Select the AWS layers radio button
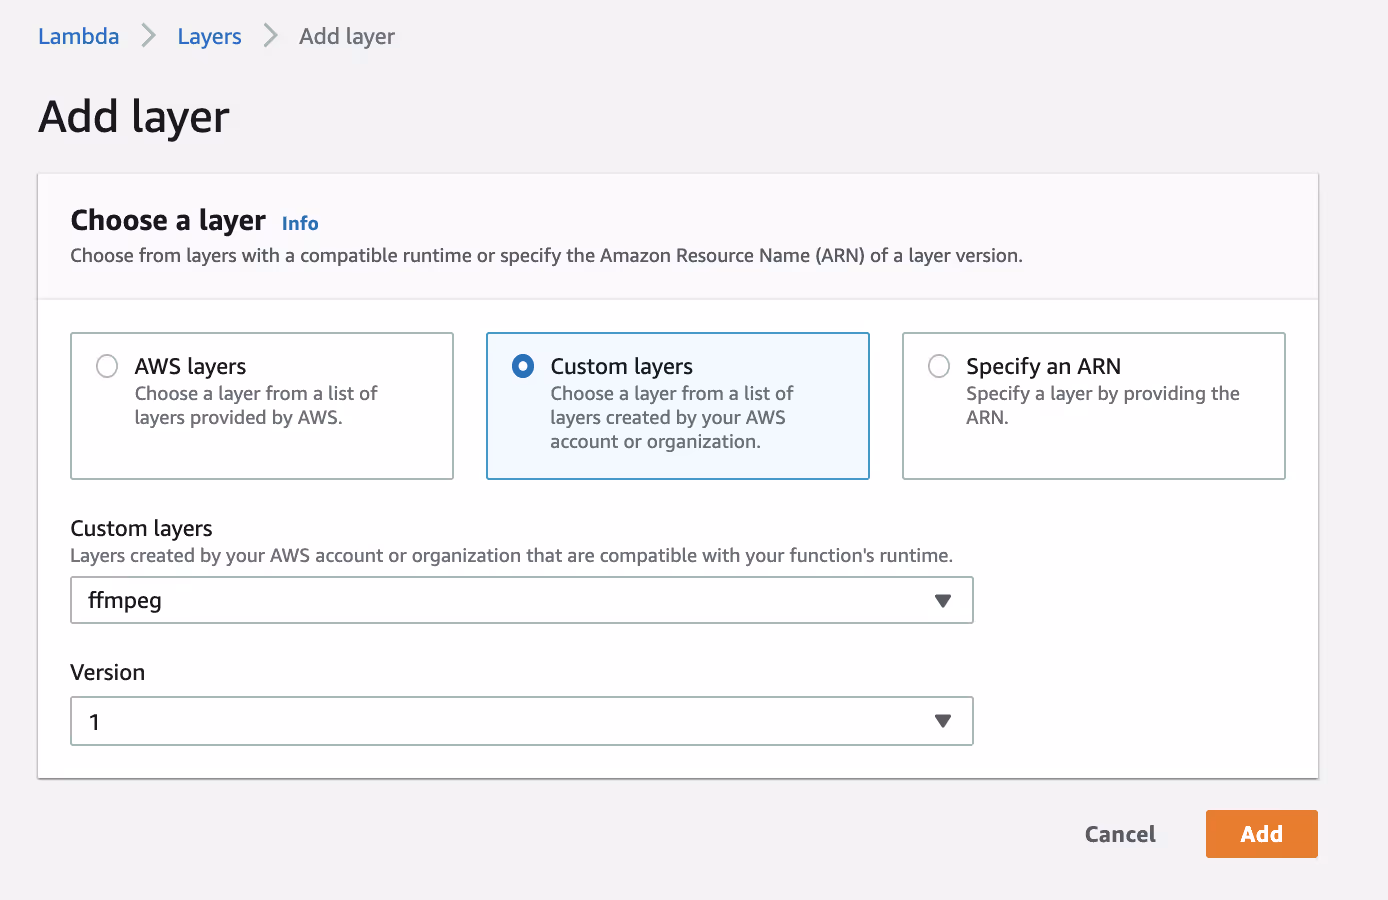 tap(107, 366)
